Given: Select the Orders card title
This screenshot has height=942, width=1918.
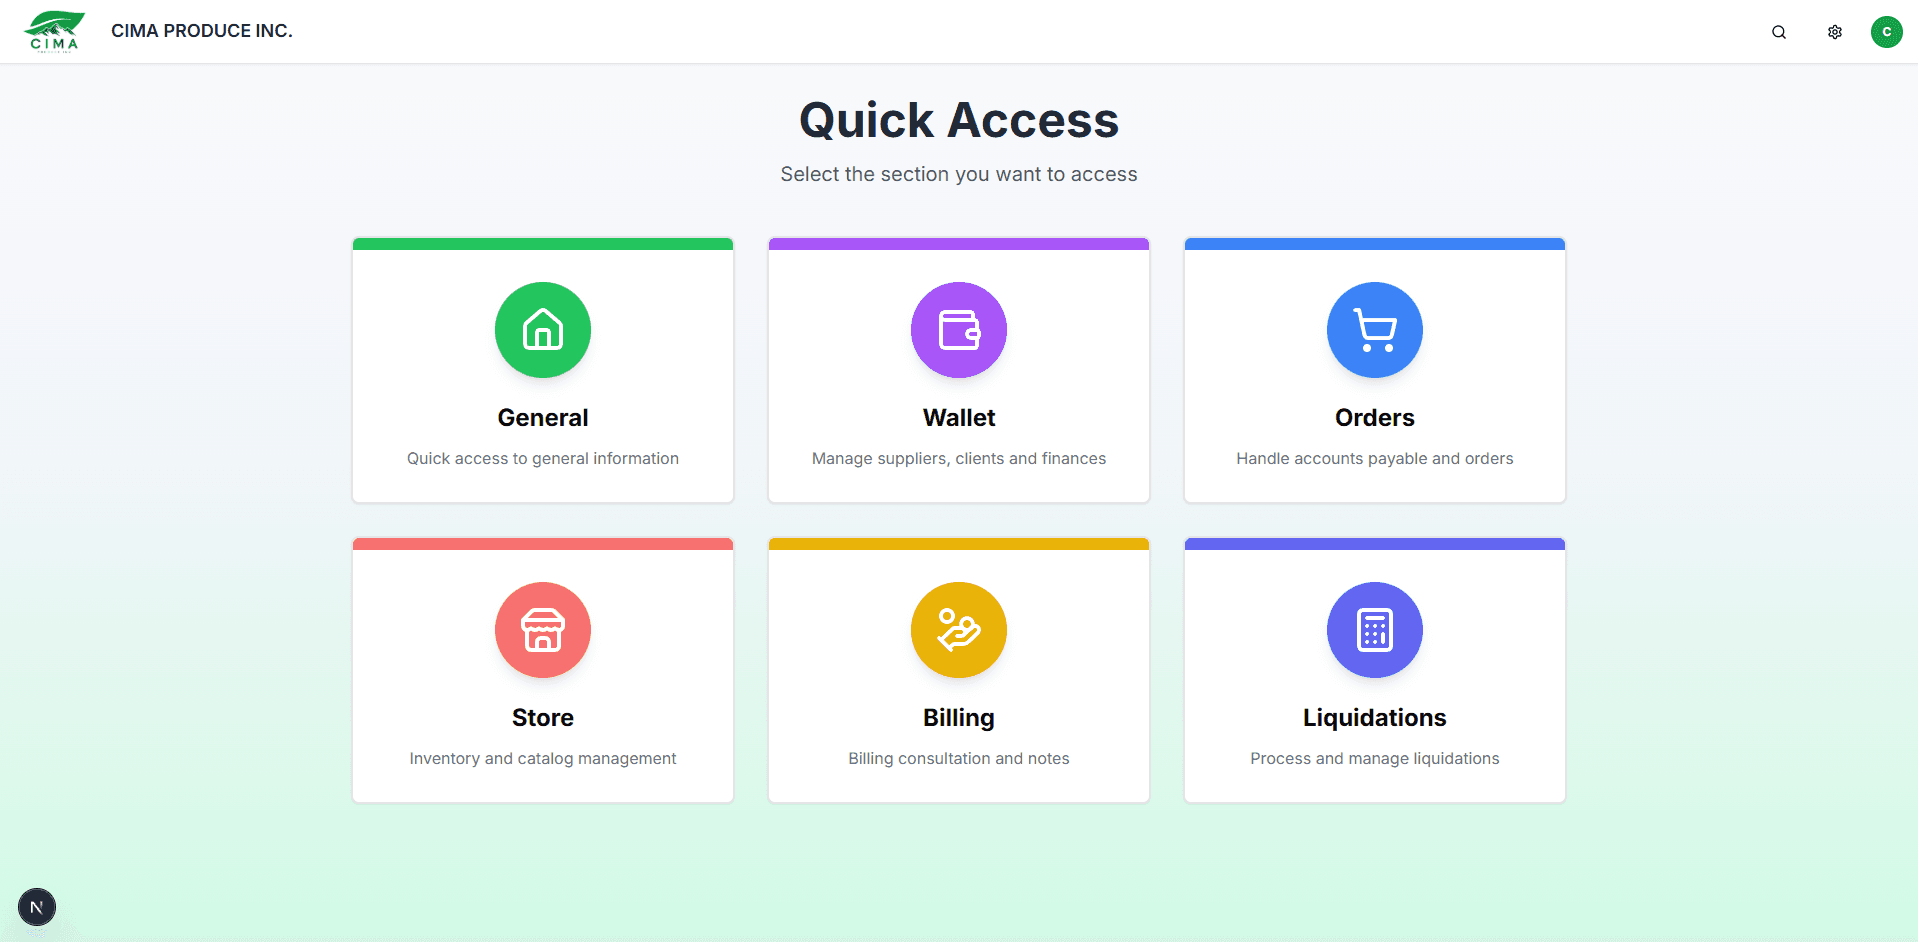Looking at the screenshot, I should (x=1374, y=418).
